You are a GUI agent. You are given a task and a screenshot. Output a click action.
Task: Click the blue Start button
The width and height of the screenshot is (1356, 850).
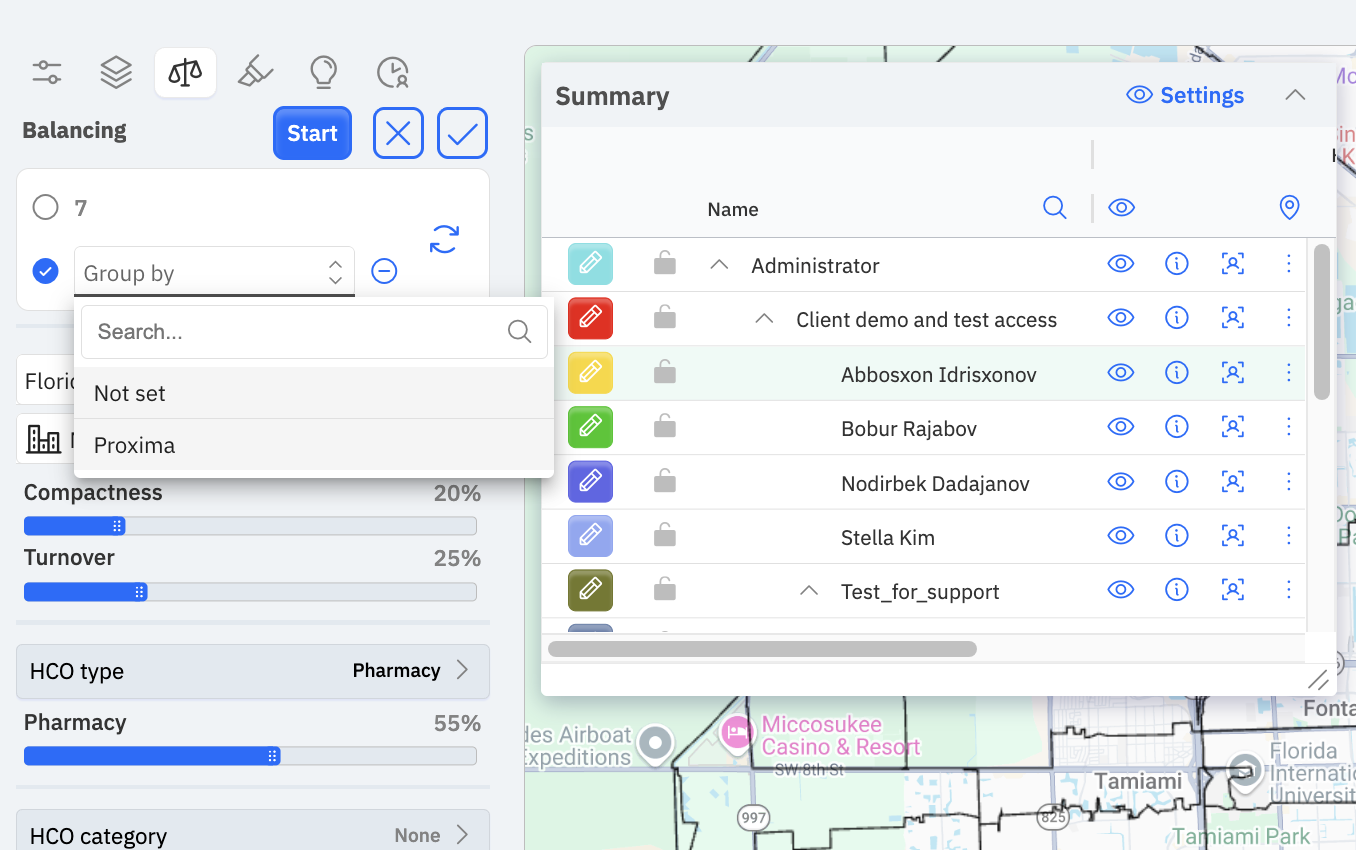pyautogui.click(x=312, y=133)
